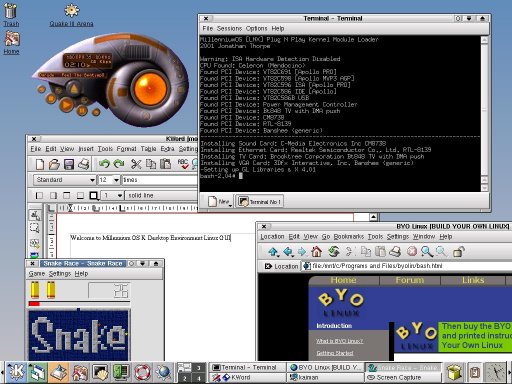Viewport: 512px width, 384px height.
Task: Toggle sticky on Snake Race window
Action: [x=131, y=263]
